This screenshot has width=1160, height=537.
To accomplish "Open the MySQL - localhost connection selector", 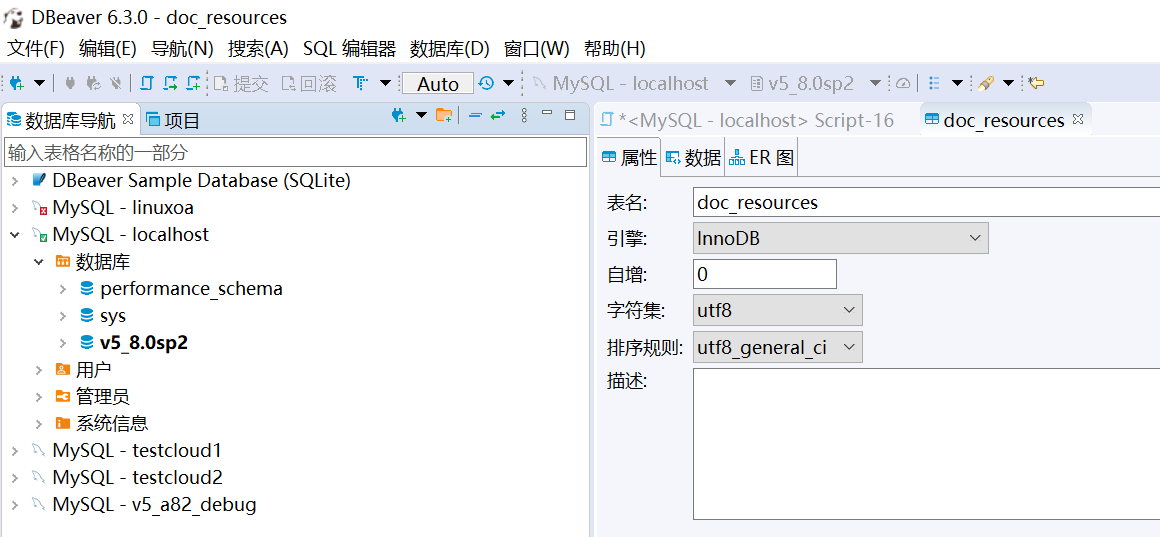I will (635, 84).
